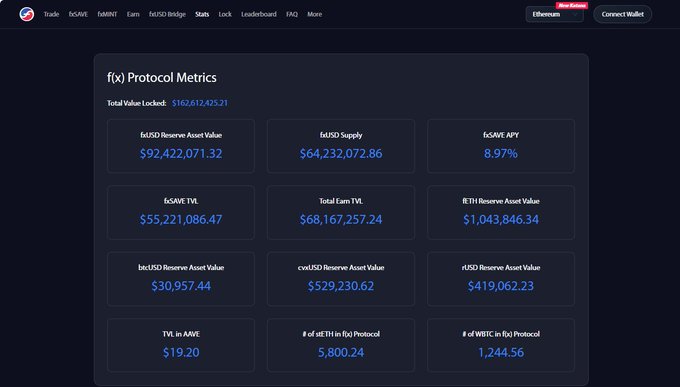The height and width of the screenshot is (387, 680).
Task: Click the stETH count 5,800.24
Action: (341, 352)
